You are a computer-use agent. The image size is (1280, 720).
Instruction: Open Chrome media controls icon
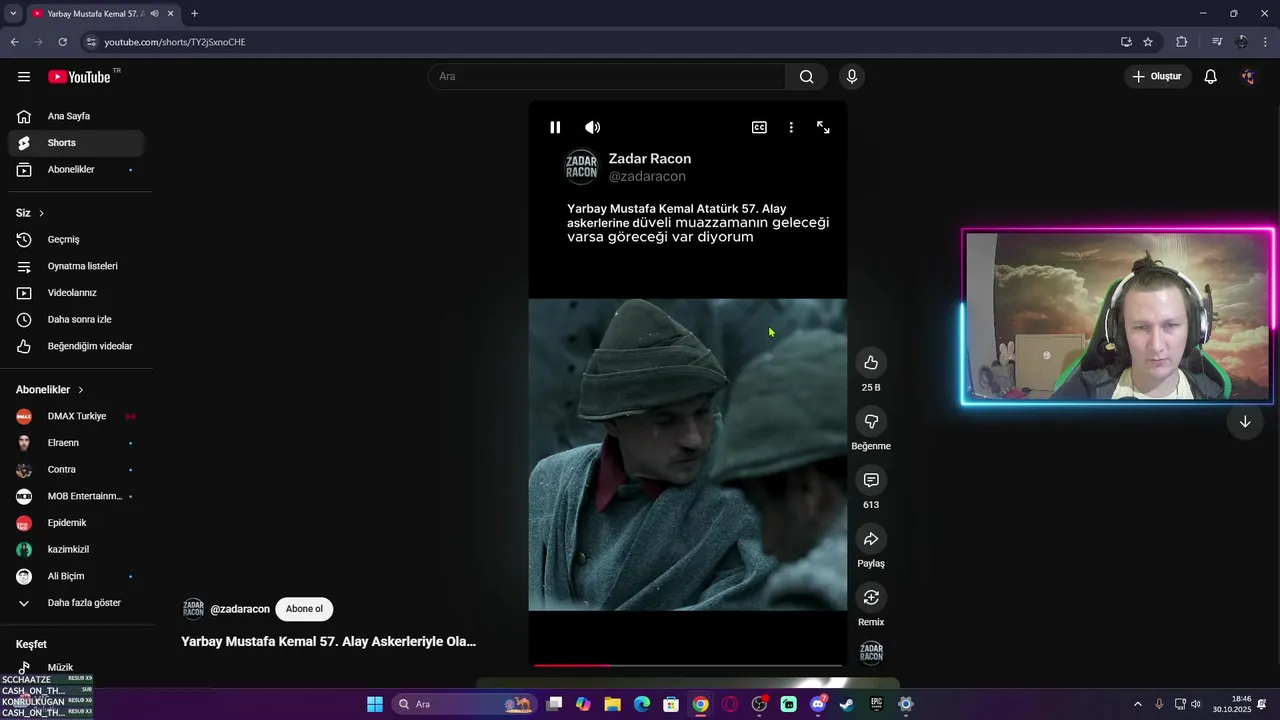[1216, 42]
